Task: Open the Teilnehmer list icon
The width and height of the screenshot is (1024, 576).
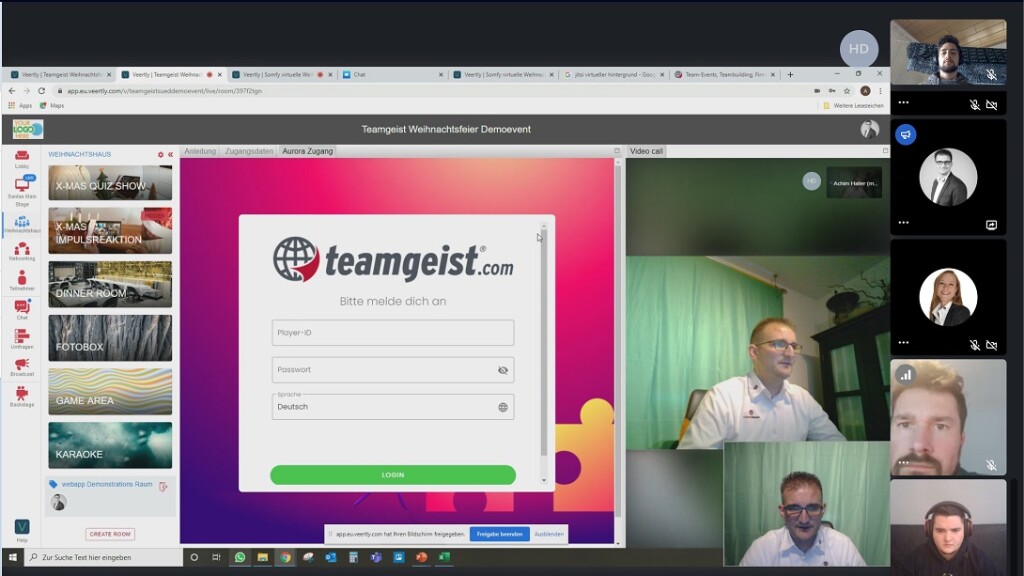Action: 22,280
